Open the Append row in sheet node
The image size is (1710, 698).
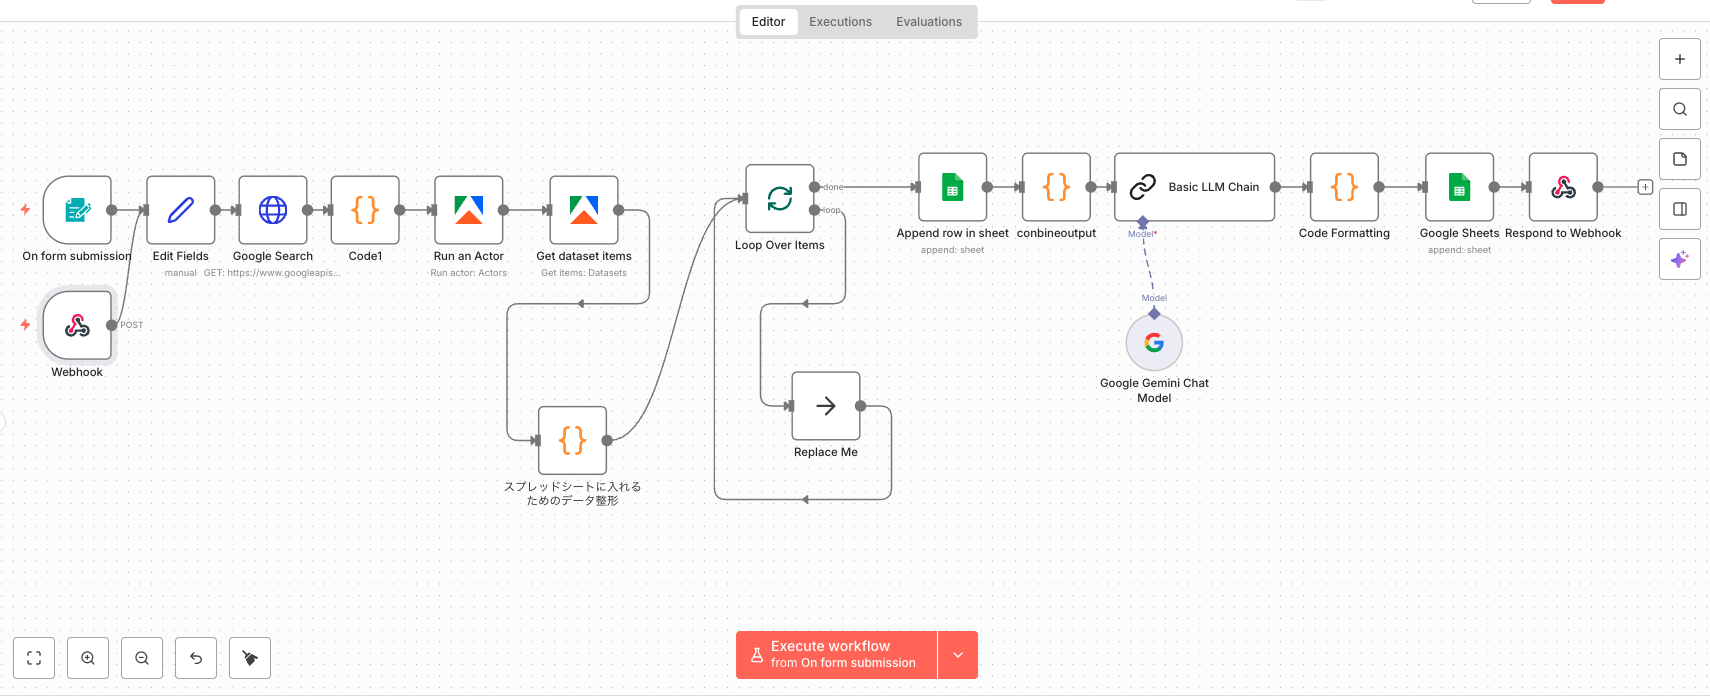point(953,187)
